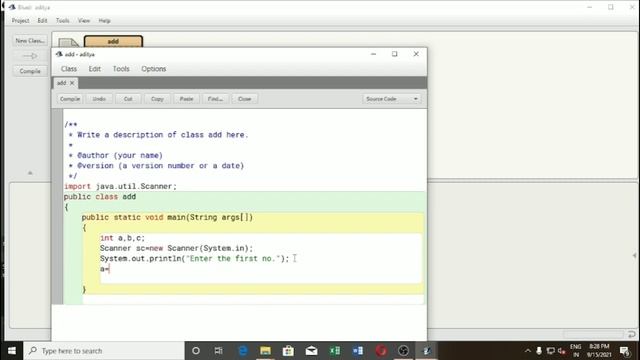Open the Mail app from the taskbar

pos(311,351)
